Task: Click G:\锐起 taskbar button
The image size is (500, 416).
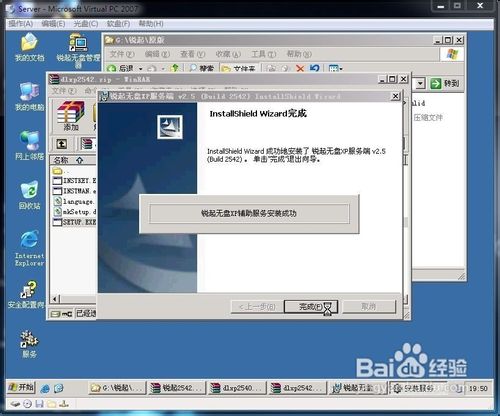Action: point(117,388)
